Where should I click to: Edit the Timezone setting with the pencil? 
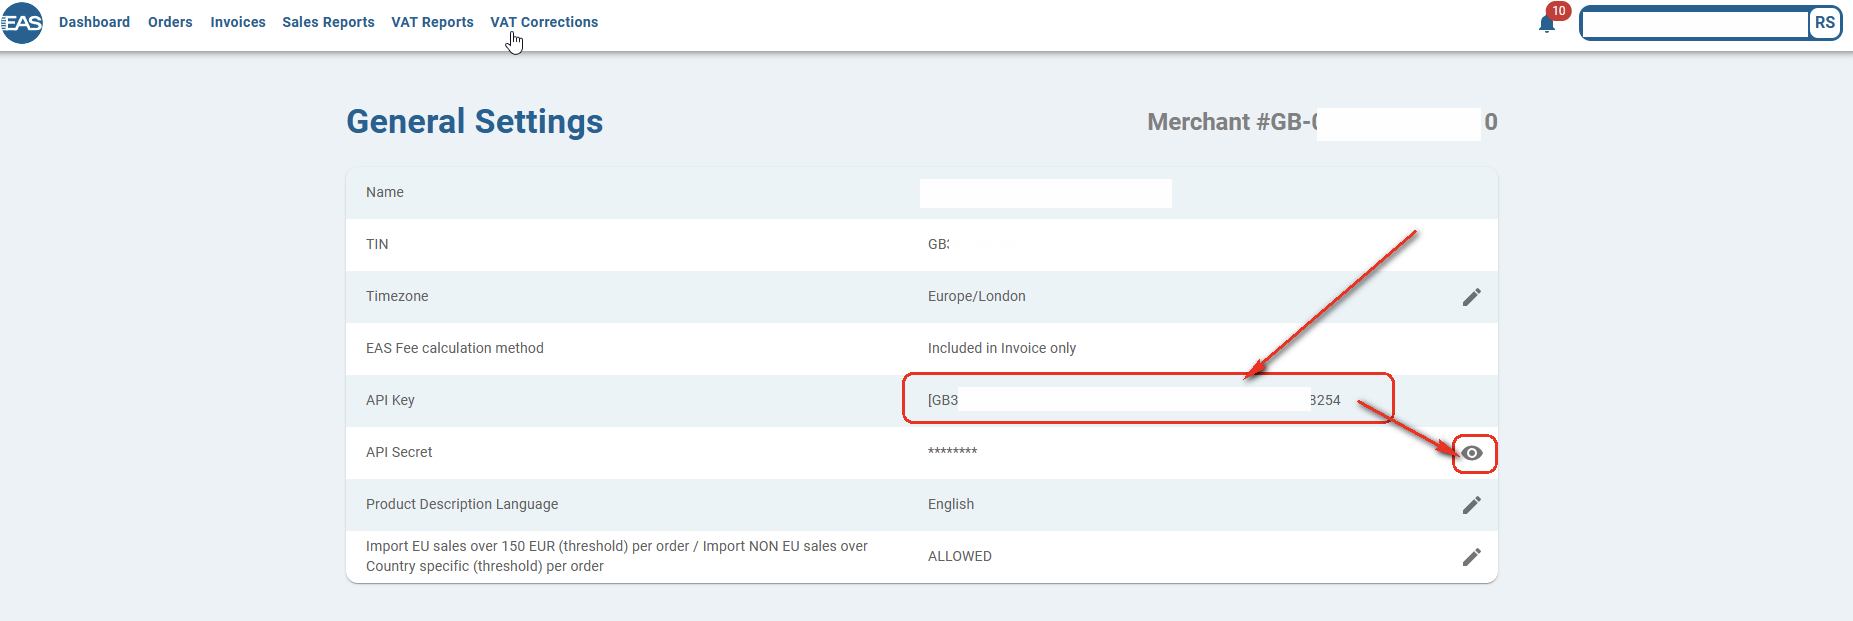[1471, 297]
